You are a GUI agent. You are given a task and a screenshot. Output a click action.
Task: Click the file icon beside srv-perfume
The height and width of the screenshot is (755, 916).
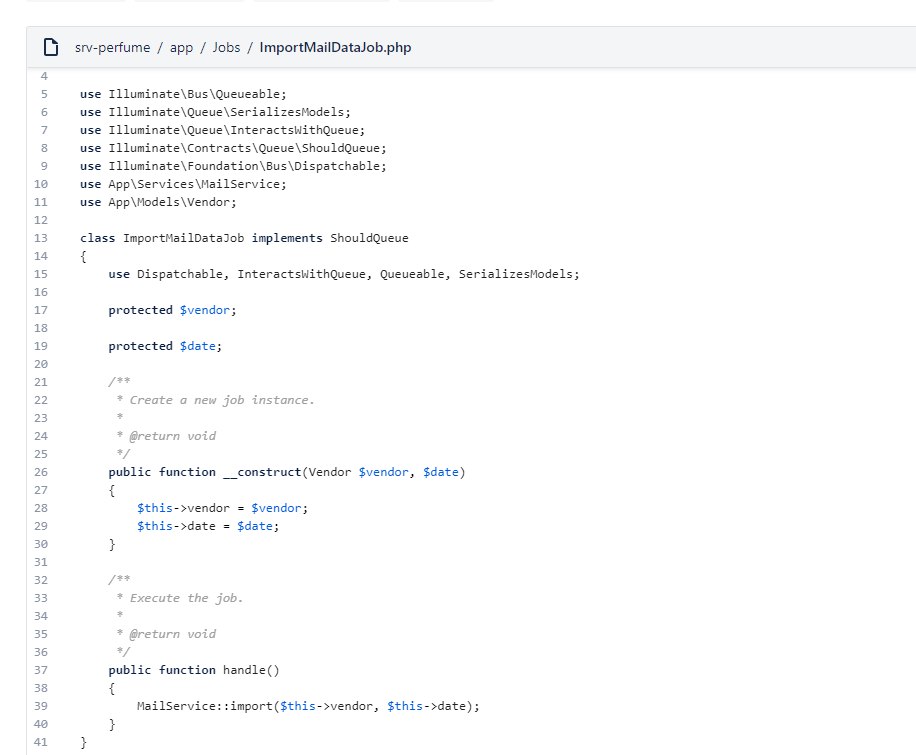(x=51, y=47)
